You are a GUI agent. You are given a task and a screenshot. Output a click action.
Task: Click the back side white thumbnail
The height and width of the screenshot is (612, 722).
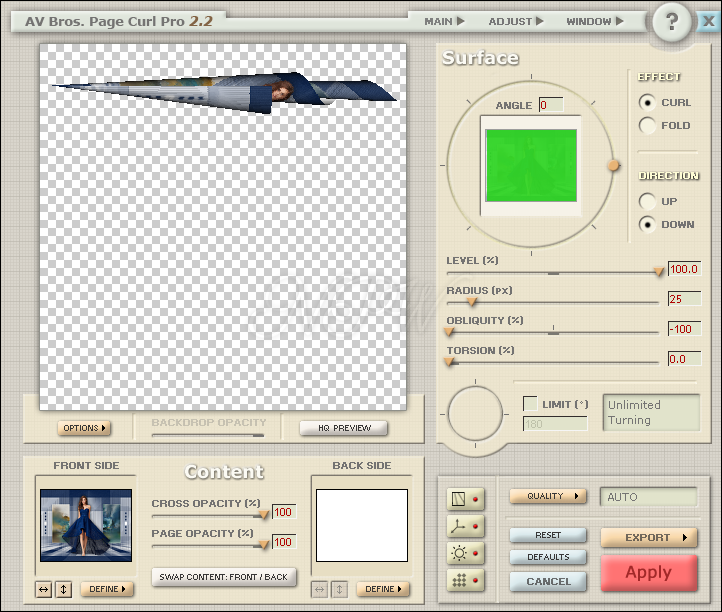[x=362, y=525]
